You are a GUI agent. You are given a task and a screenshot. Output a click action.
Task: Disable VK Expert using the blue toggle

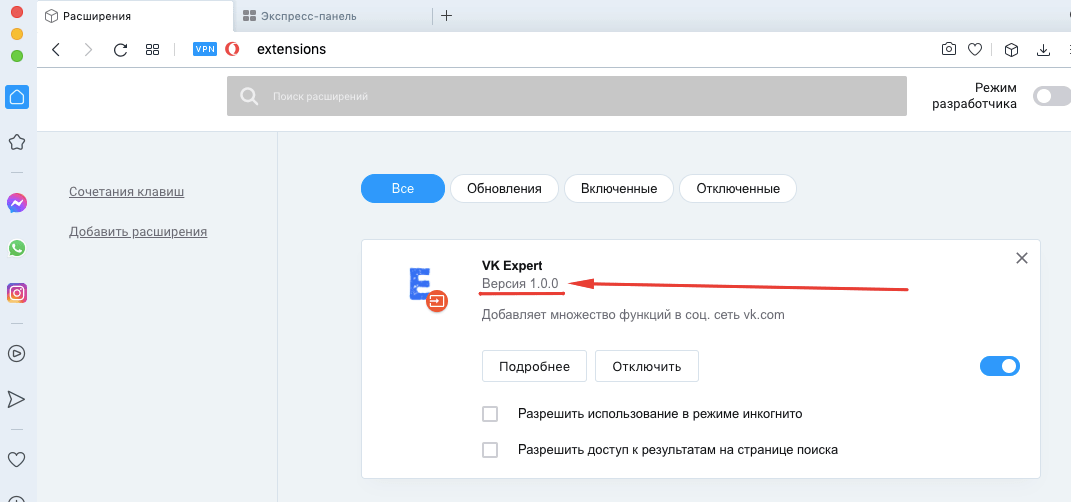[x=1000, y=366]
